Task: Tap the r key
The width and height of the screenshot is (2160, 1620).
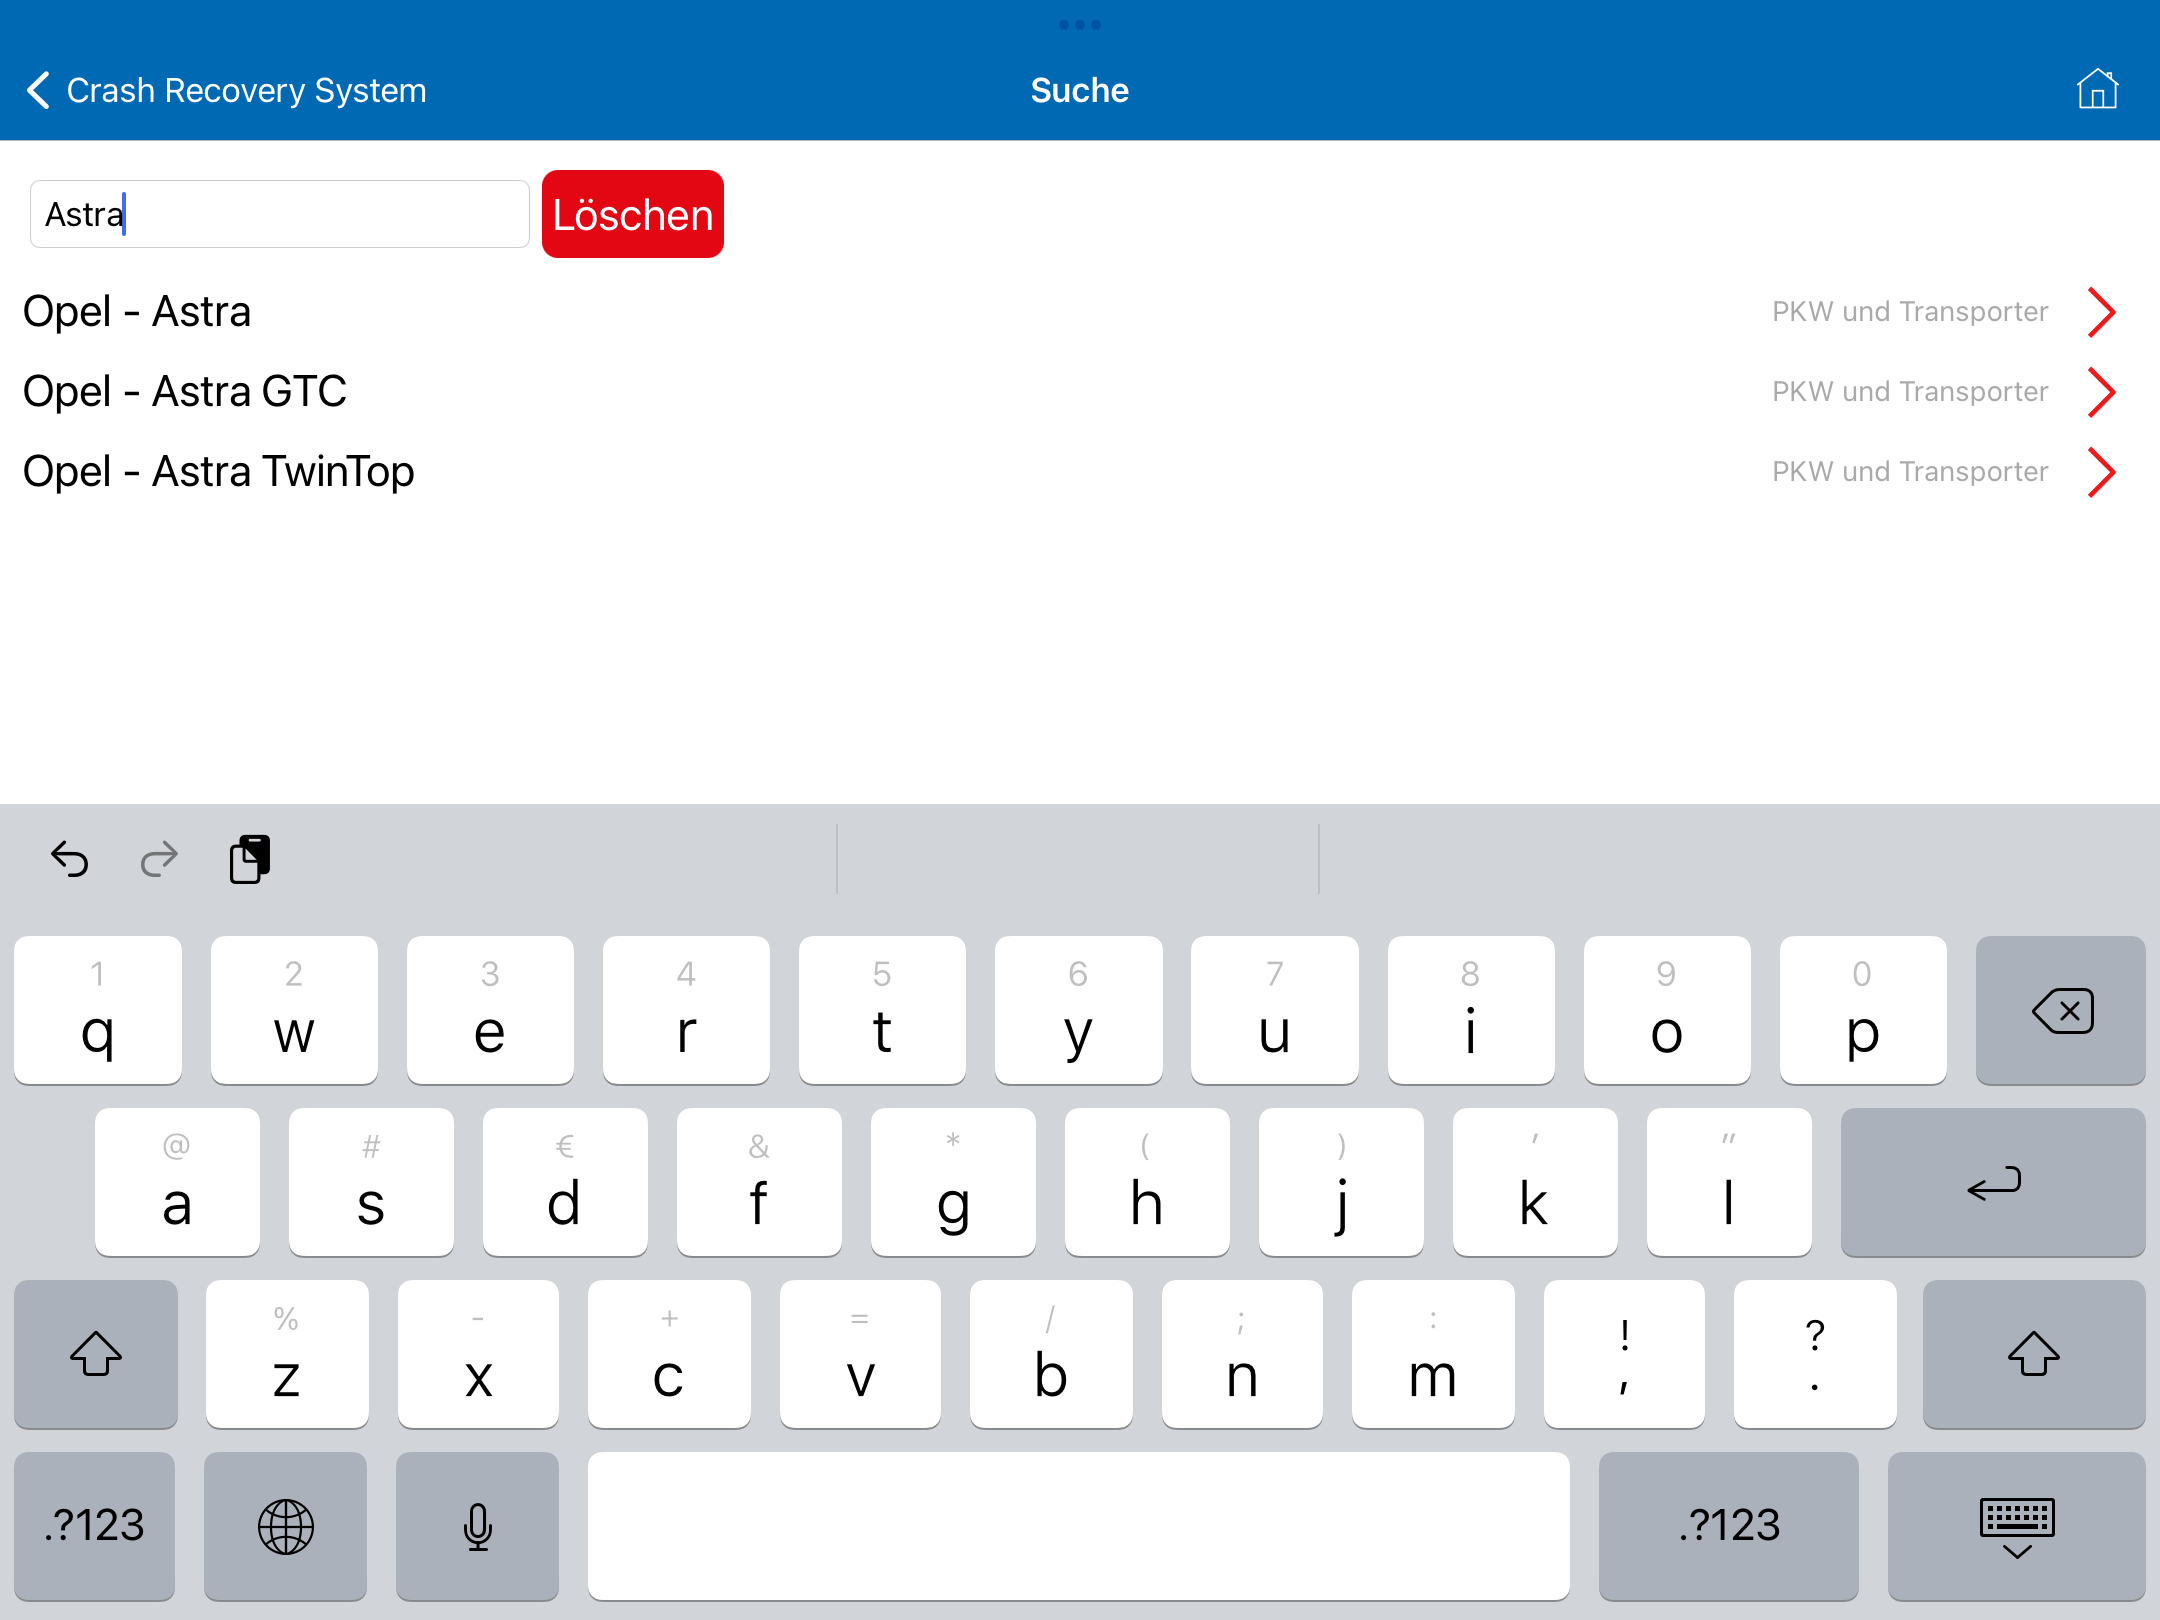Action: click(686, 1010)
